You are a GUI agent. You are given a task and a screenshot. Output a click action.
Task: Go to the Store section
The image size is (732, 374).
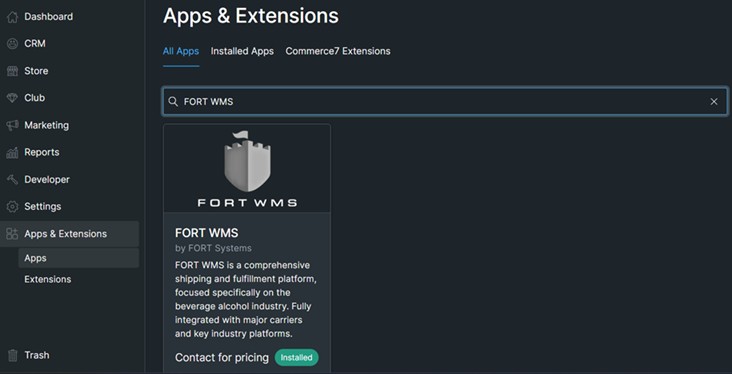click(36, 71)
